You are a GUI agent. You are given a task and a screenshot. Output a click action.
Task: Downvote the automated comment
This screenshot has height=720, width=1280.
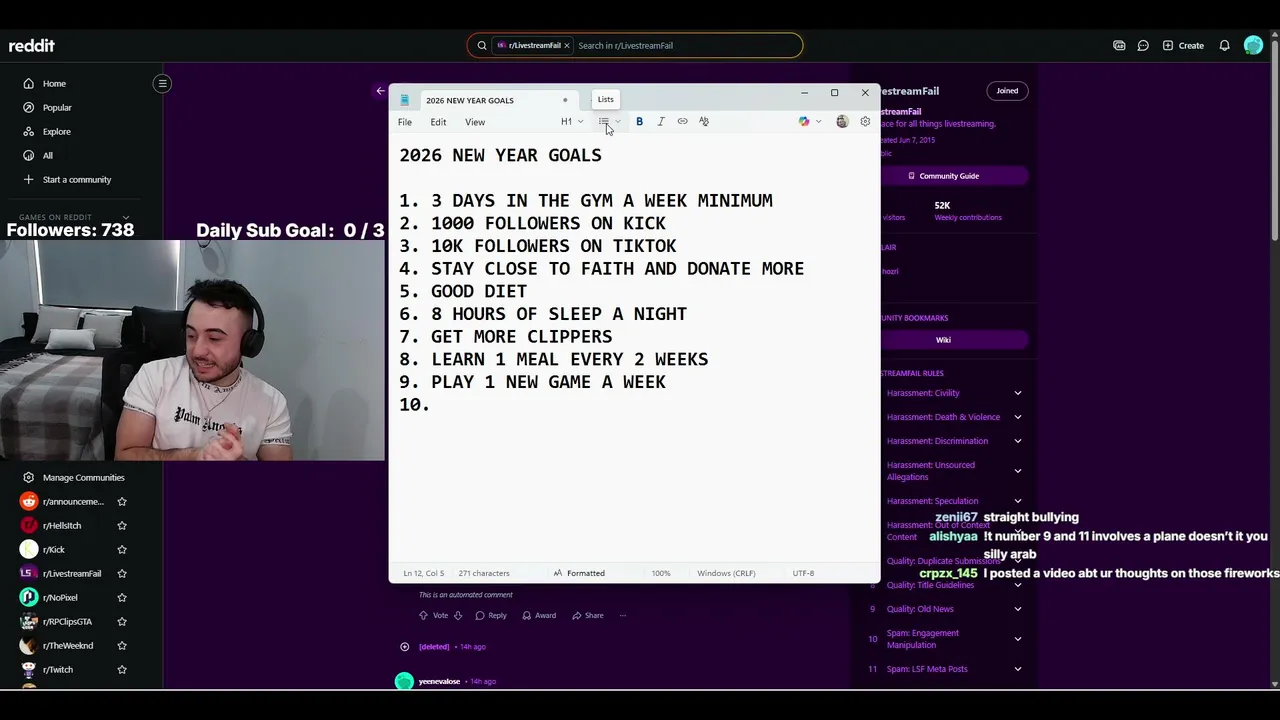pos(458,616)
